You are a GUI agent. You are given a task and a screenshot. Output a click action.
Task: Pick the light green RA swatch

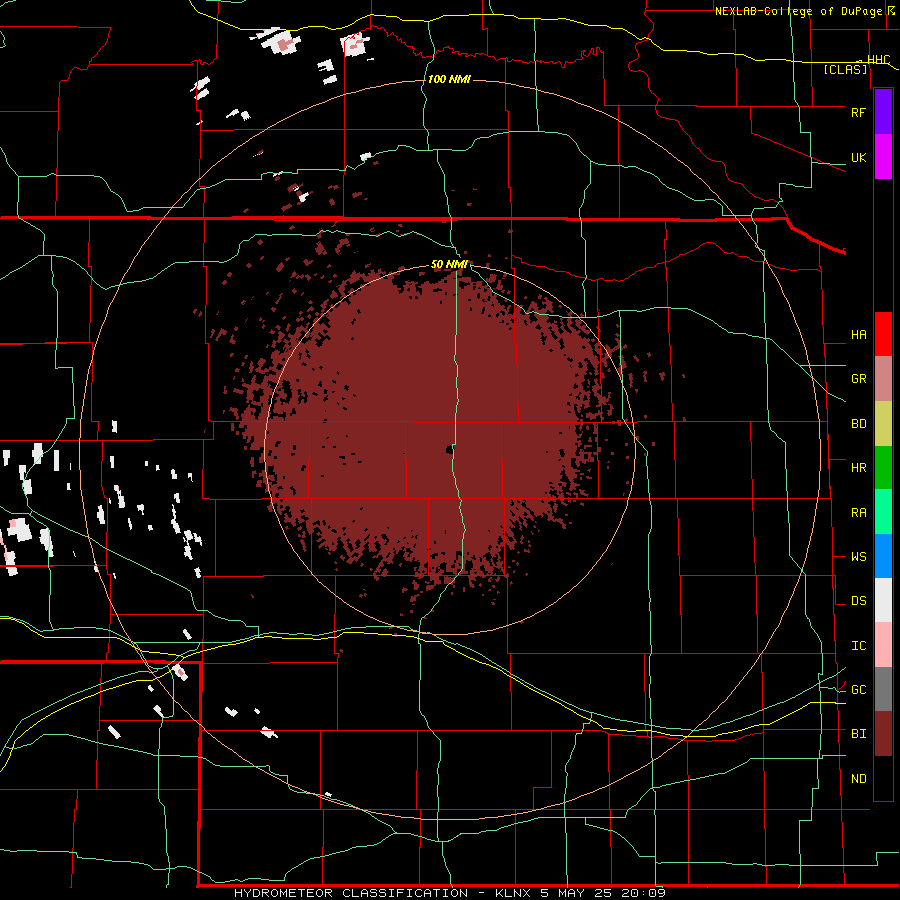point(883,512)
